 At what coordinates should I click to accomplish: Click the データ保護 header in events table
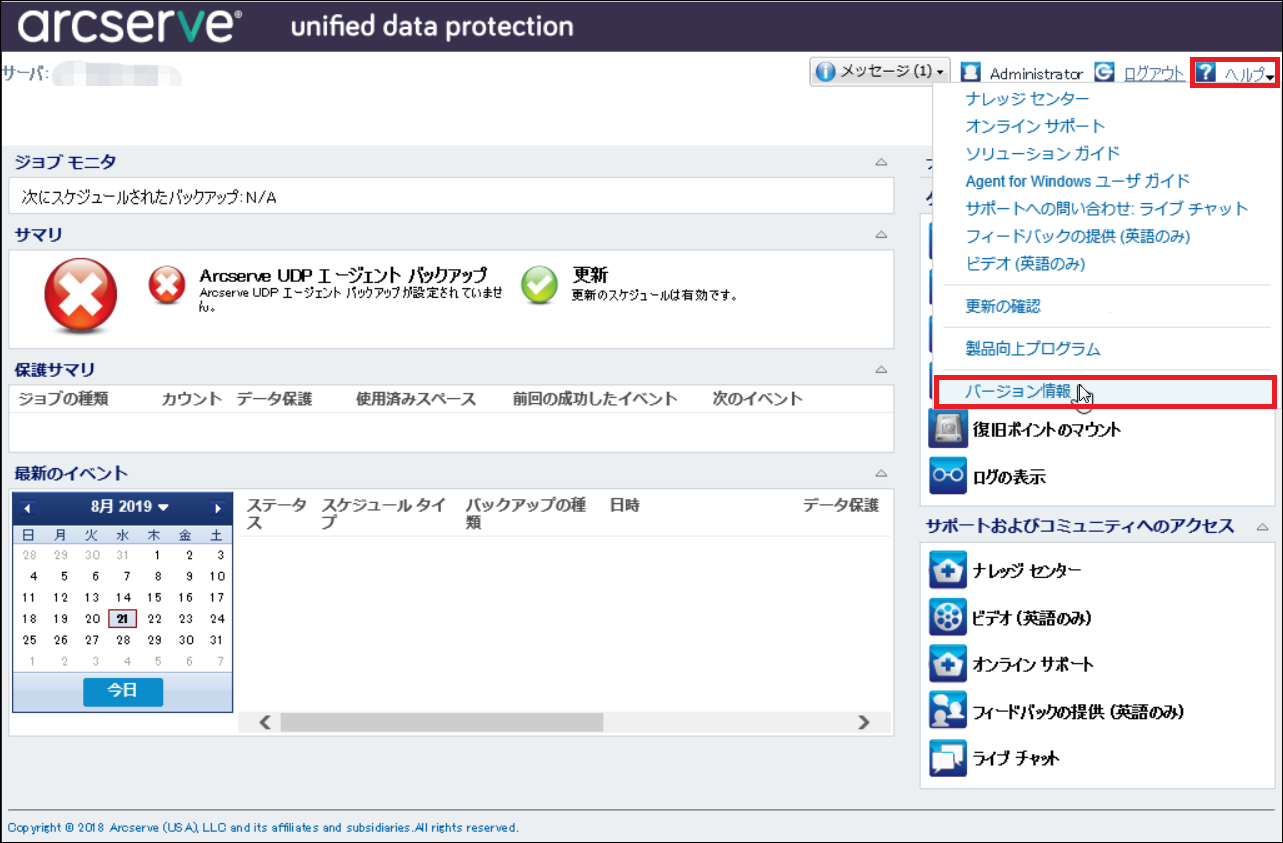(841, 505)
